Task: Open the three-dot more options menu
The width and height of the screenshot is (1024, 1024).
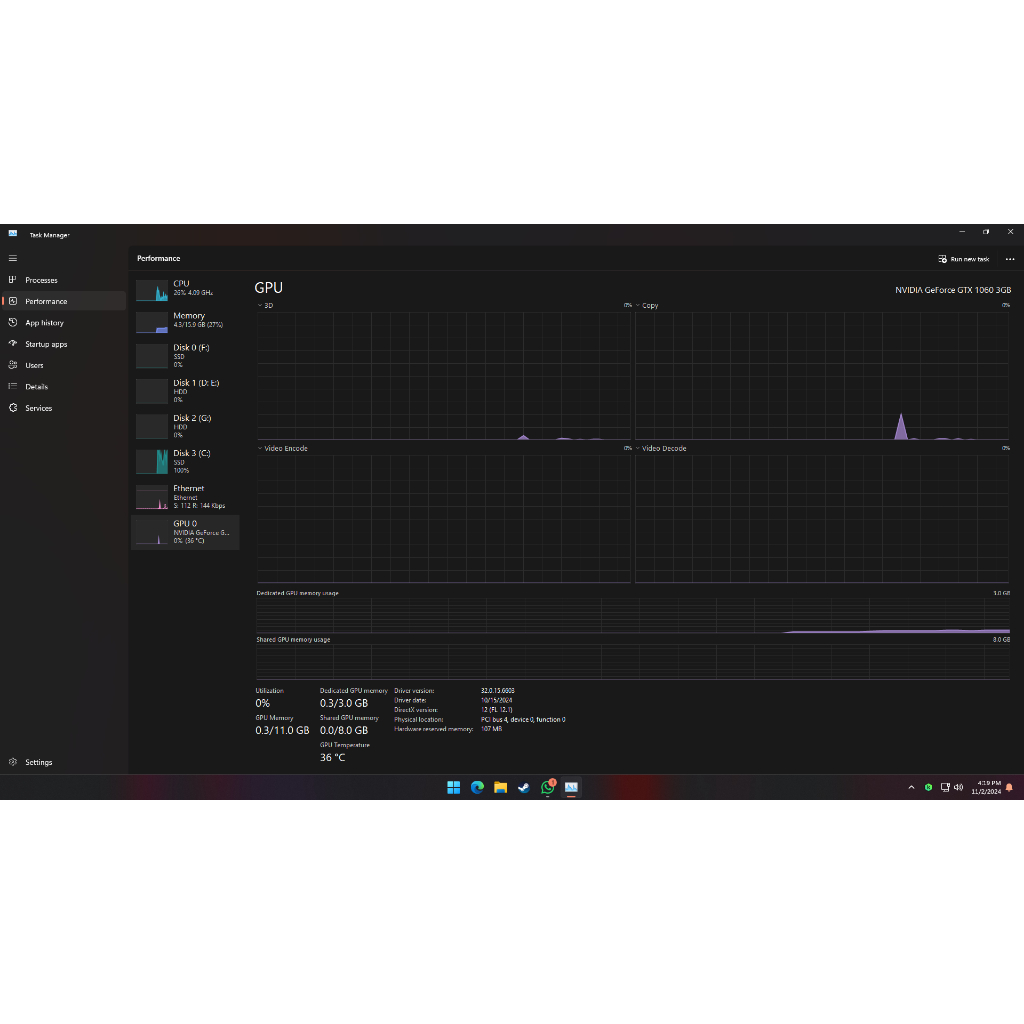Action: tap(1010, 259)
